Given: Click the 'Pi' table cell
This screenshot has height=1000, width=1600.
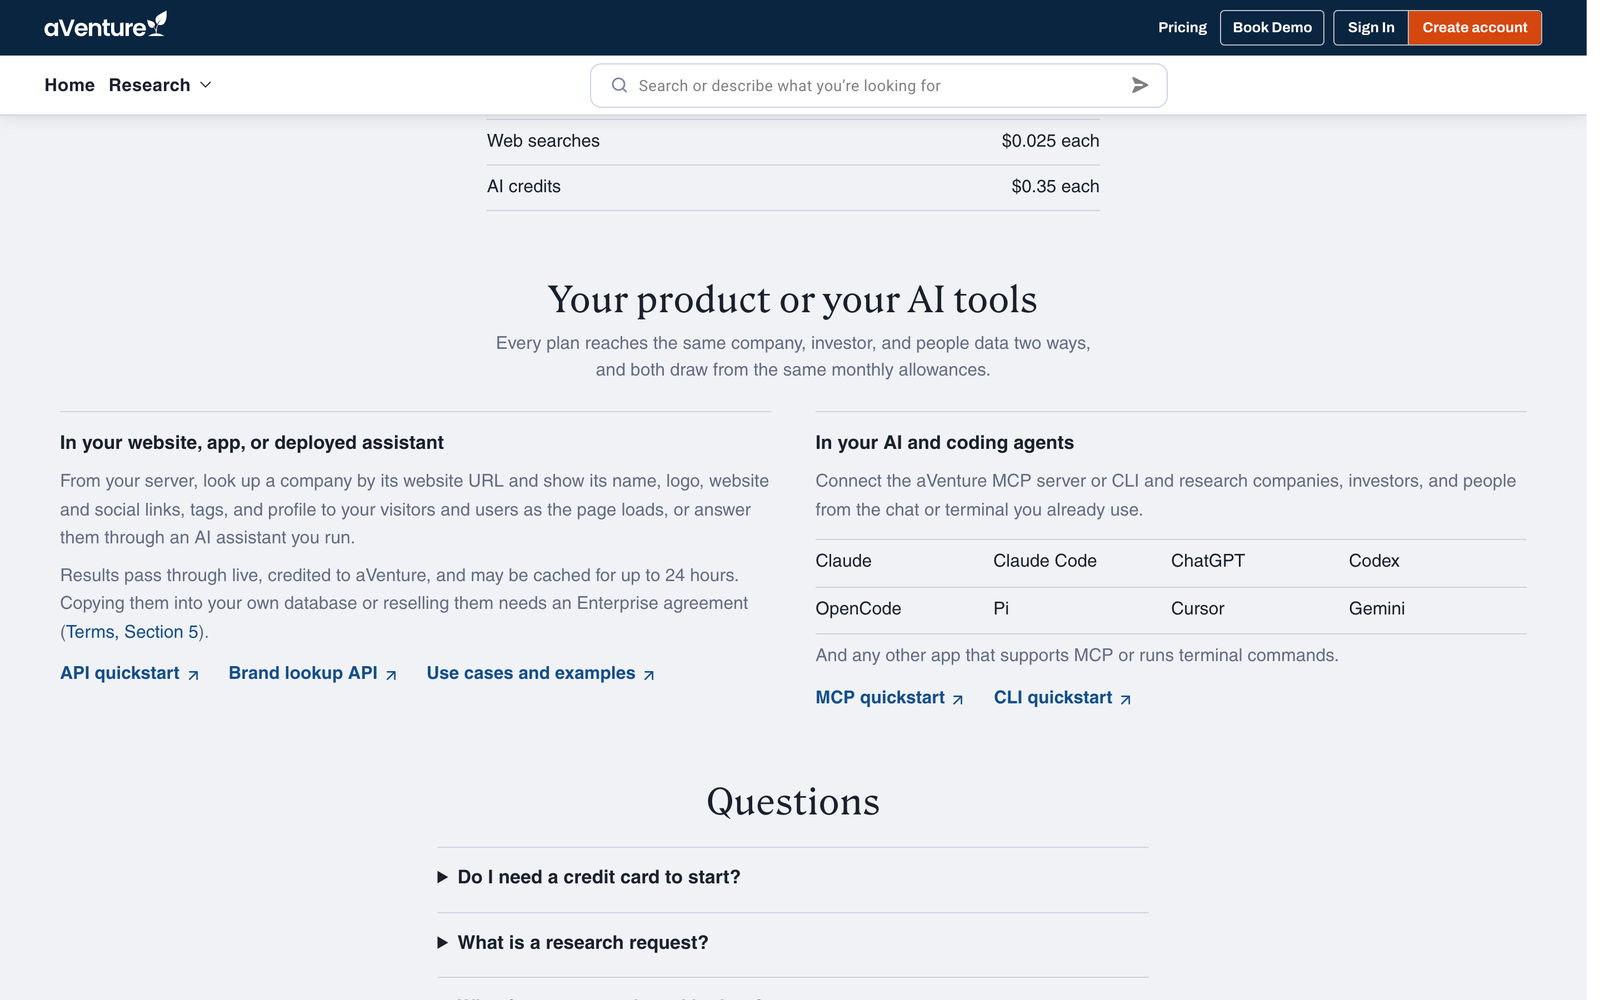Looking at the screenshot, I should click(x=1001, y=609).
